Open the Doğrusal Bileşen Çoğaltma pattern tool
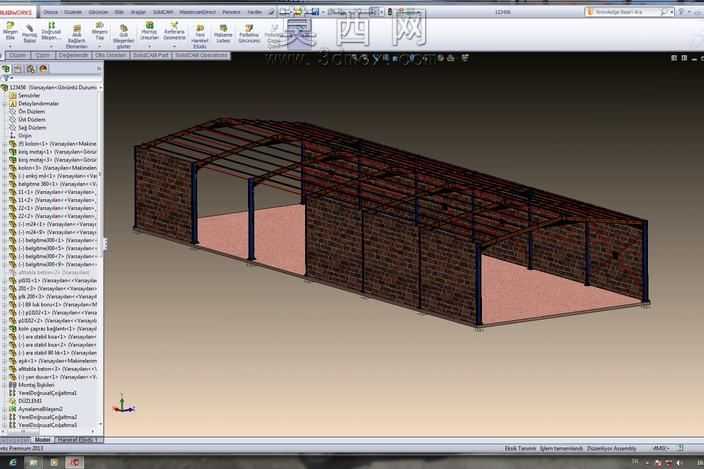 pyautogui.click(x=51, y=31)
